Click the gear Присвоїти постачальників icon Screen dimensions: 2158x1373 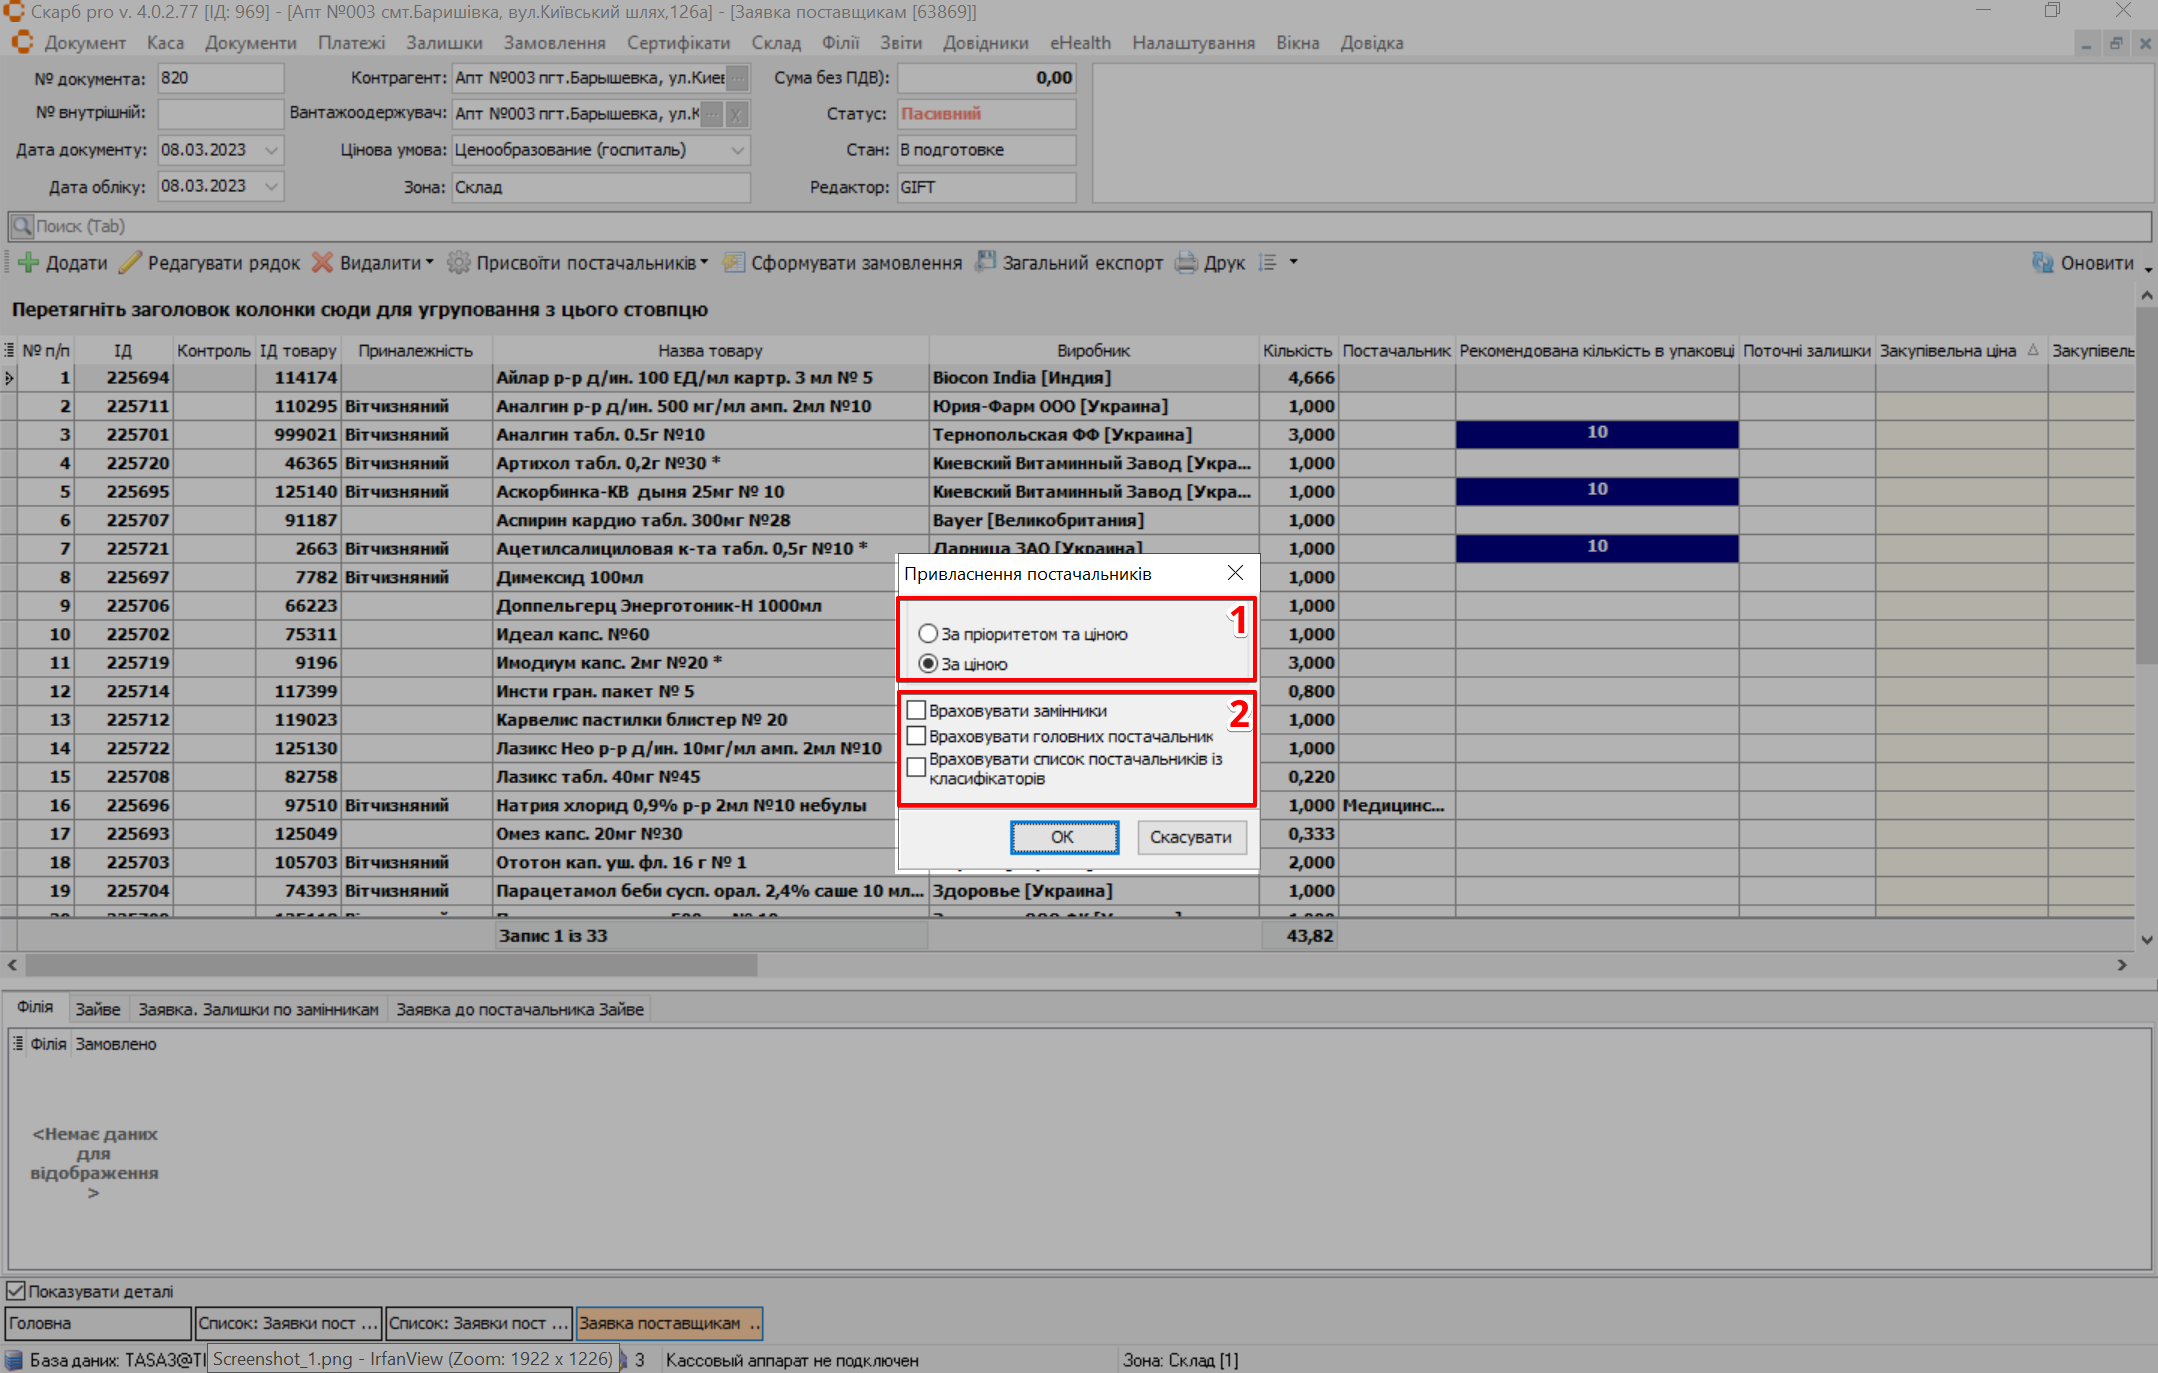point(459,263)
